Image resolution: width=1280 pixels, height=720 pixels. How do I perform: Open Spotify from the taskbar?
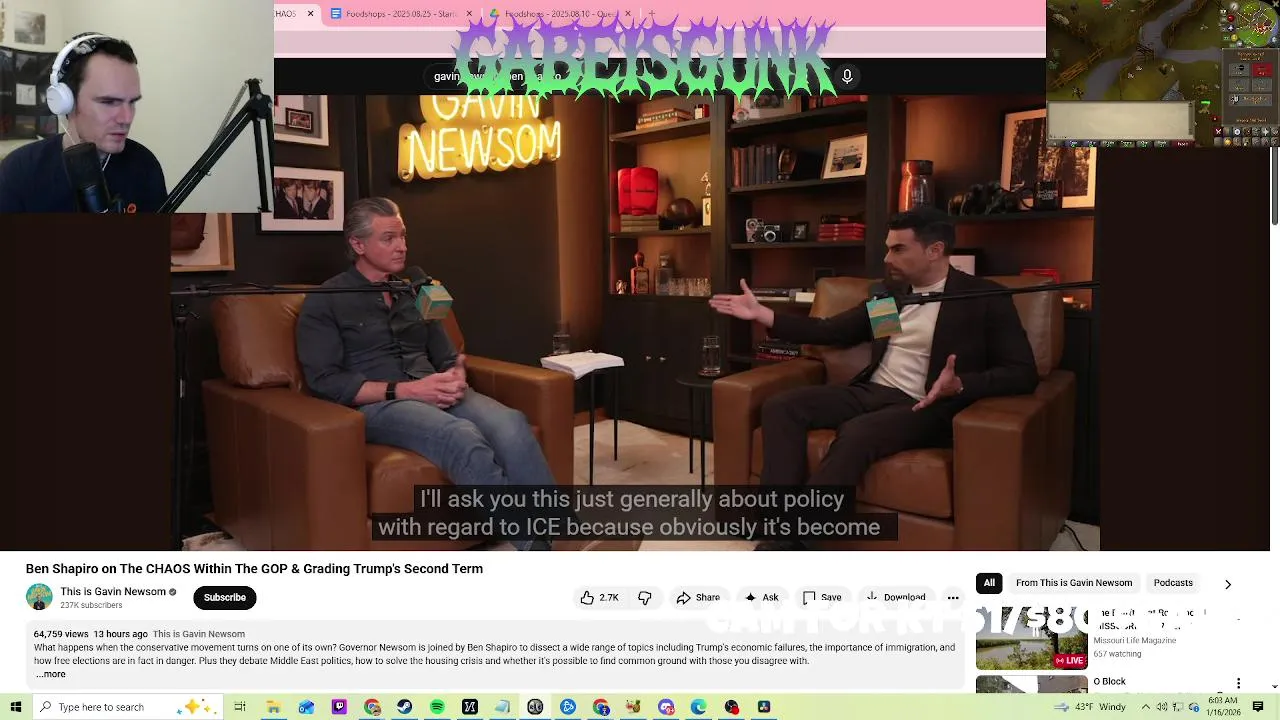point(437,707)
